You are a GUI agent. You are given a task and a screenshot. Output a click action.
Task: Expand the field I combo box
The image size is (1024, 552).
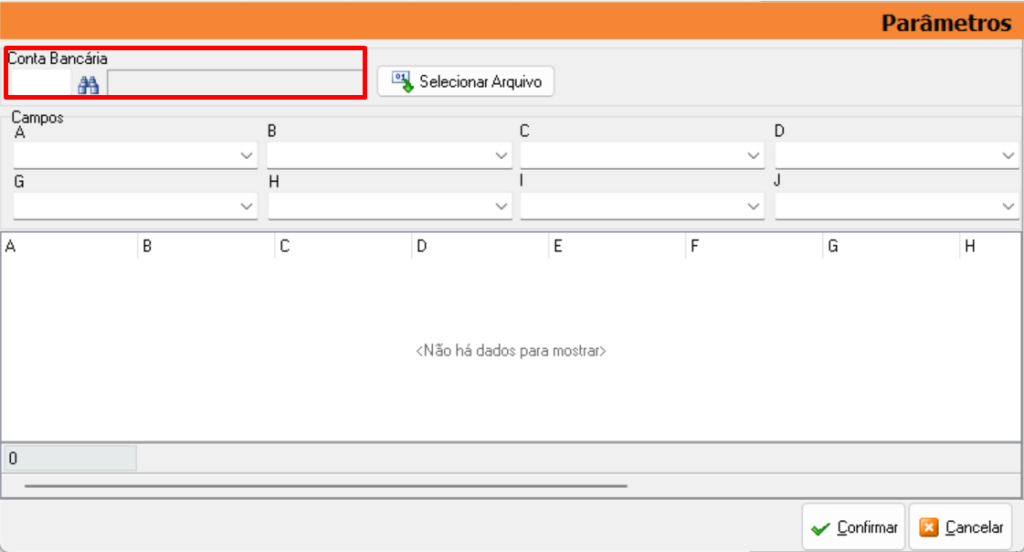pyautogui.click(x=642, y=206)
